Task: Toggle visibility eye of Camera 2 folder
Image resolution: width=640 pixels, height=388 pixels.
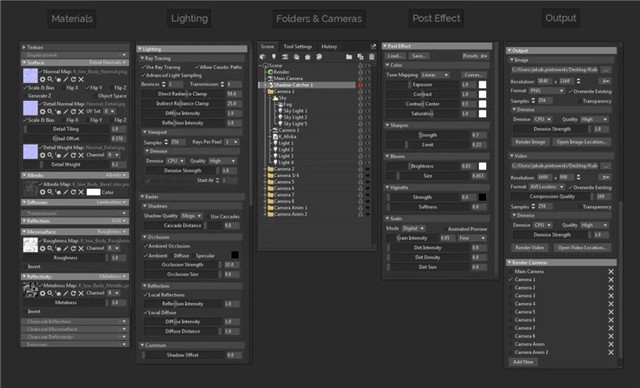Action: click(368, 169)
